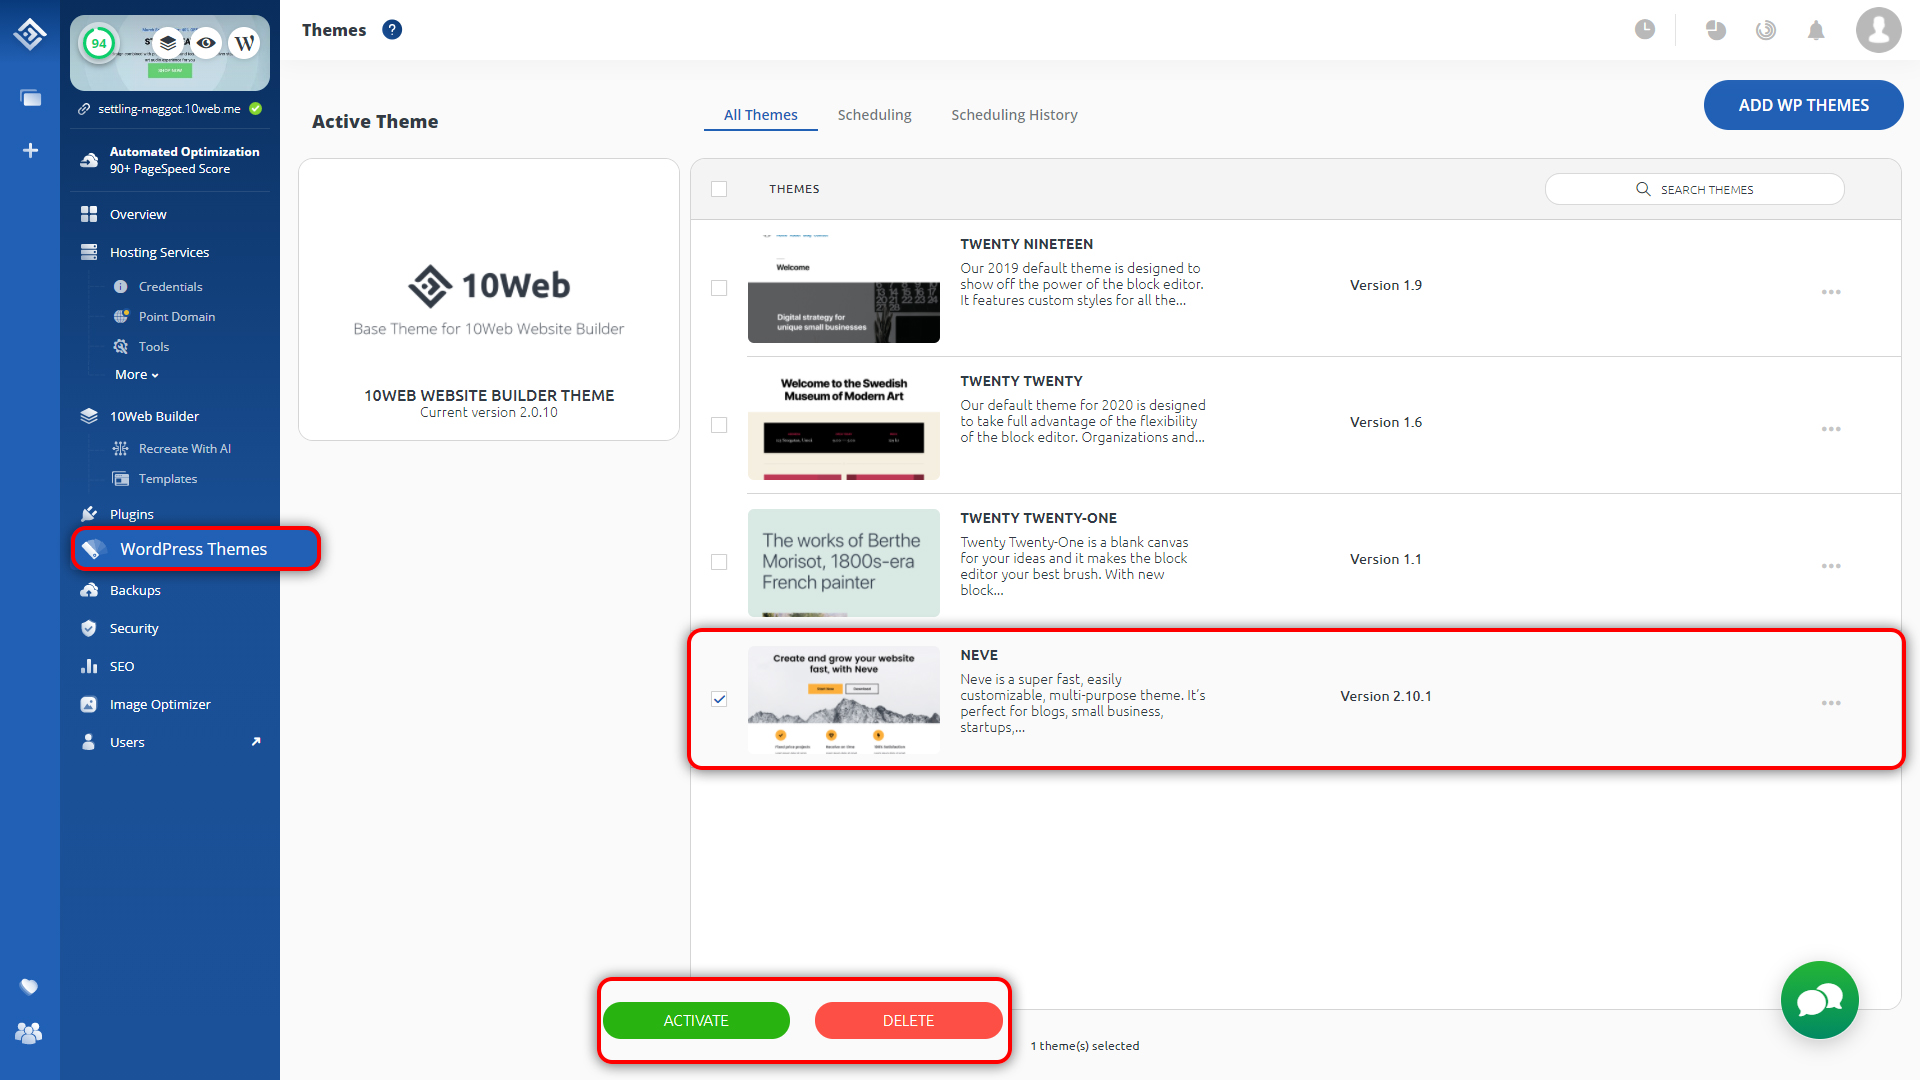Click the Search Themes input field
Screen dimensions: 1920x1080
(1694, 189)
